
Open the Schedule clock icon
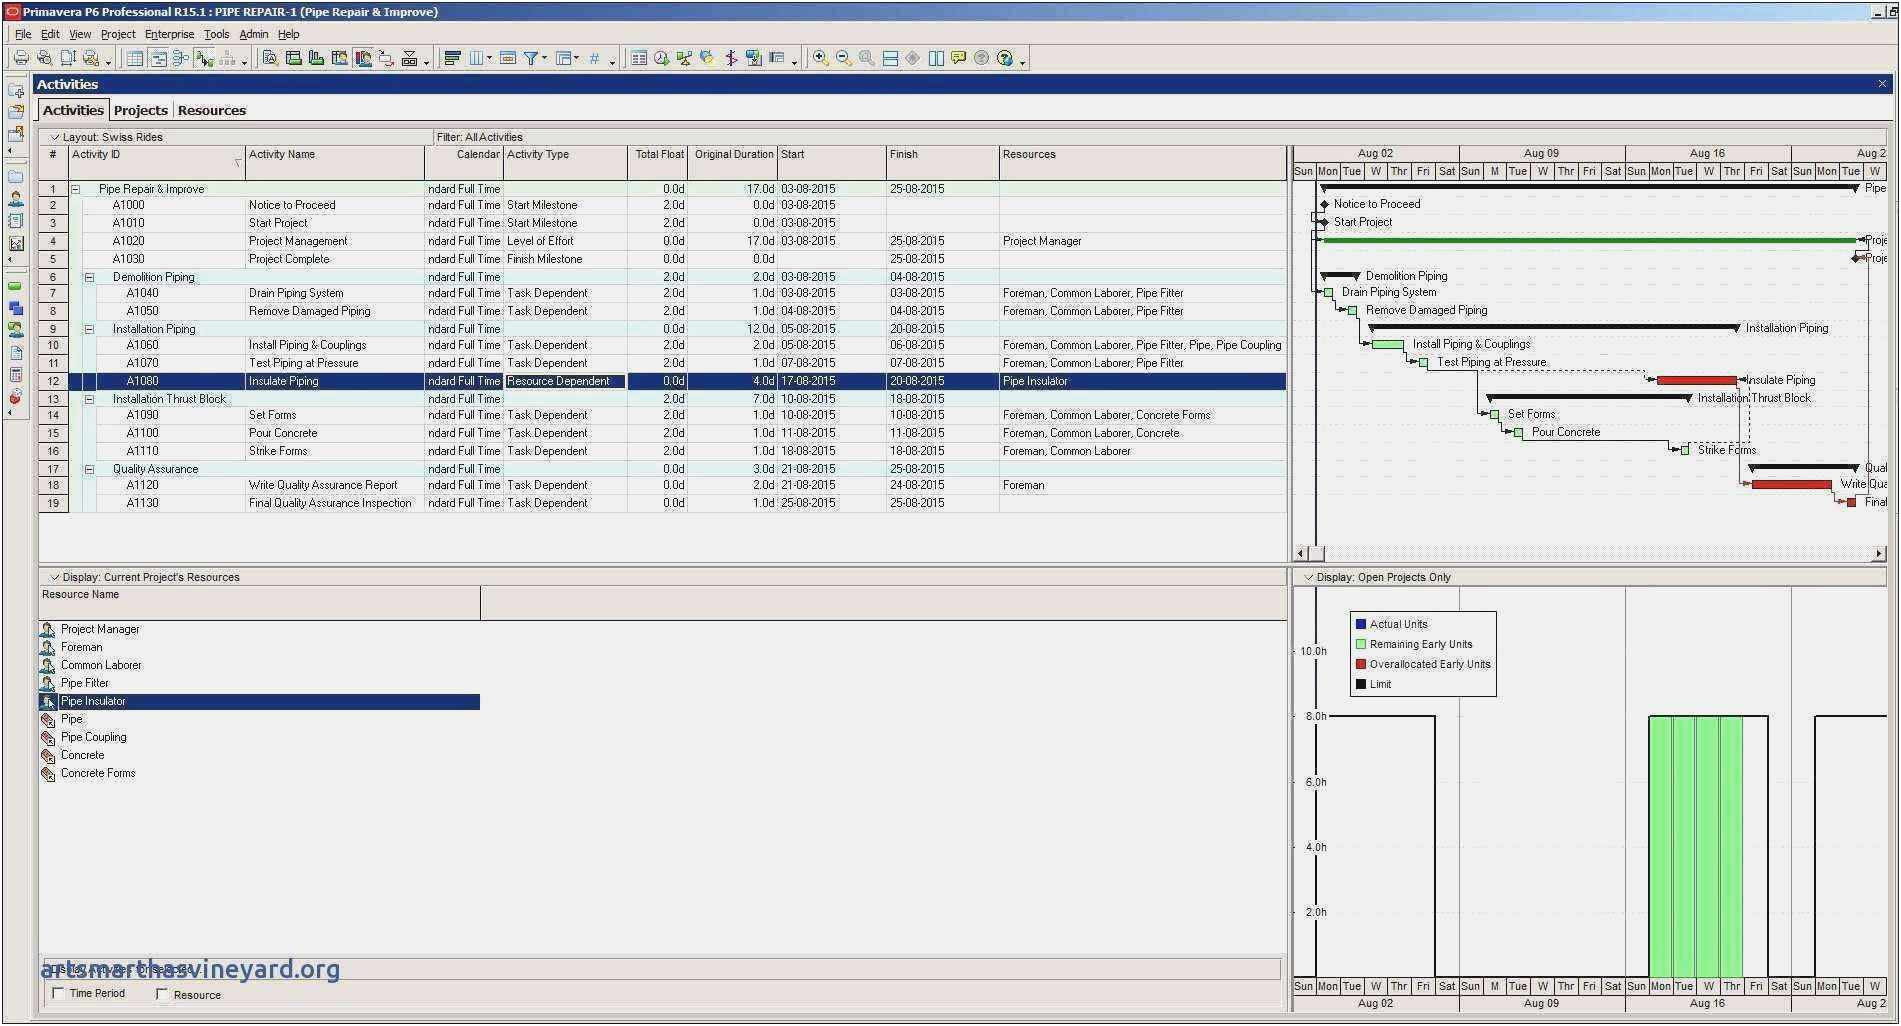coord(661,59)
